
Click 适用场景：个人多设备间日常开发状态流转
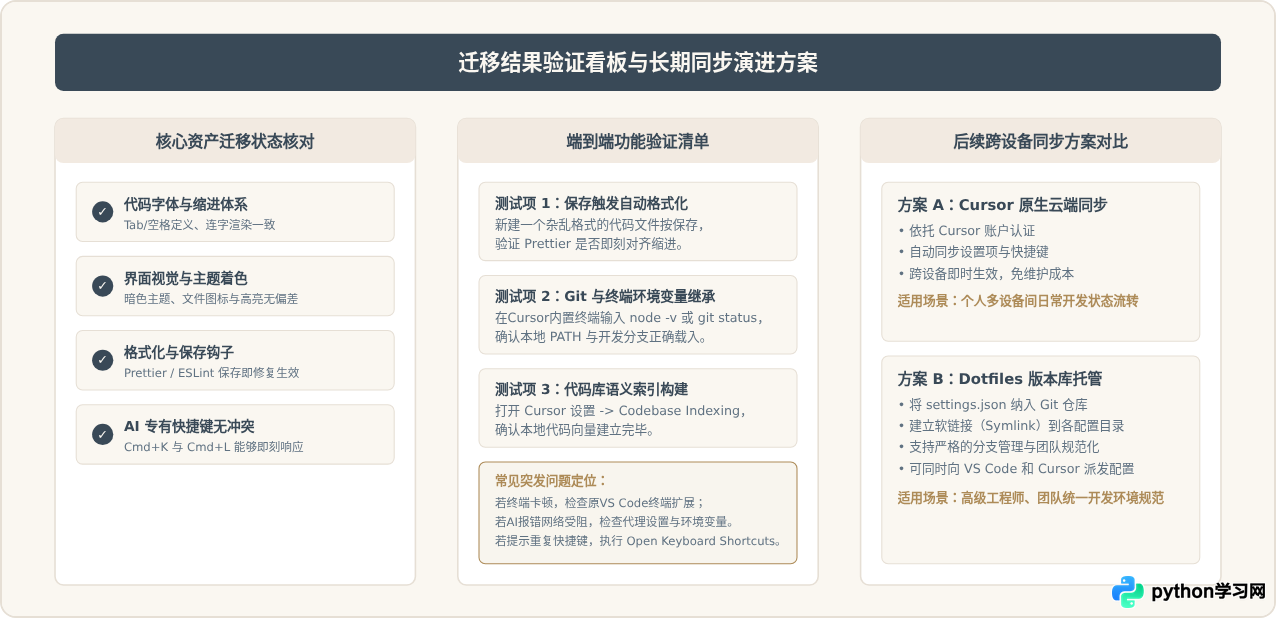pos(1018,300)
